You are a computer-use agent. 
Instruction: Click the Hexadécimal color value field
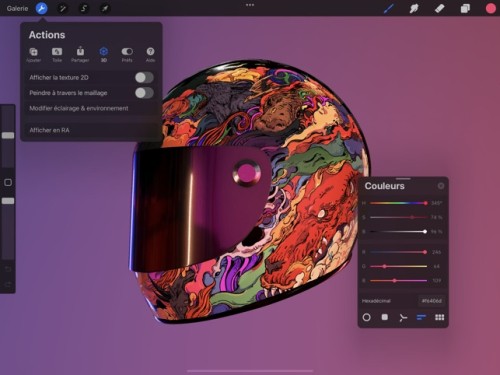pos(432,301)
